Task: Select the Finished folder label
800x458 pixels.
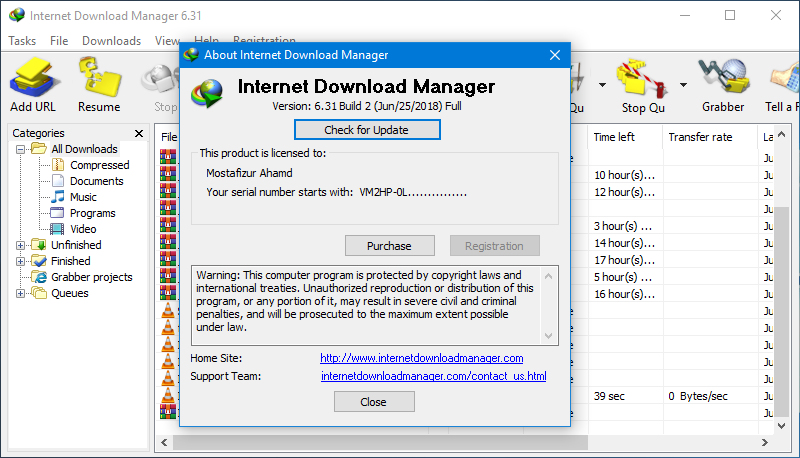Action: 70,261
